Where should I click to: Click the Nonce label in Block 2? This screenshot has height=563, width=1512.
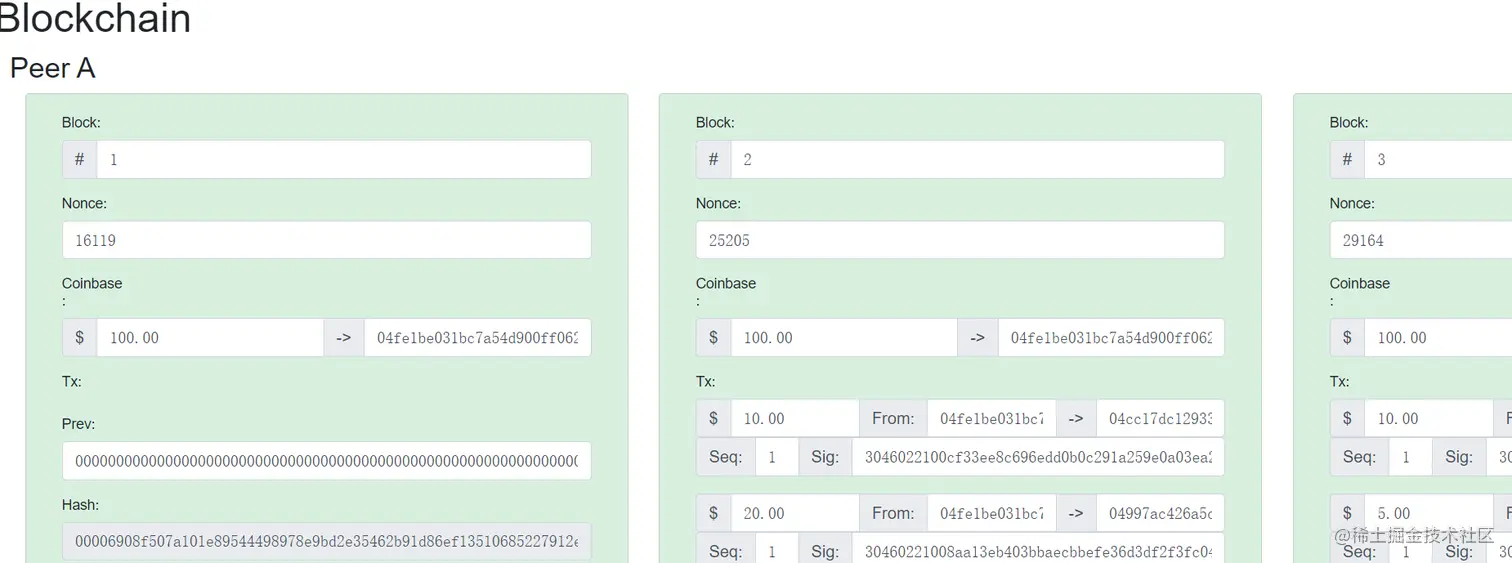(718, 203)
